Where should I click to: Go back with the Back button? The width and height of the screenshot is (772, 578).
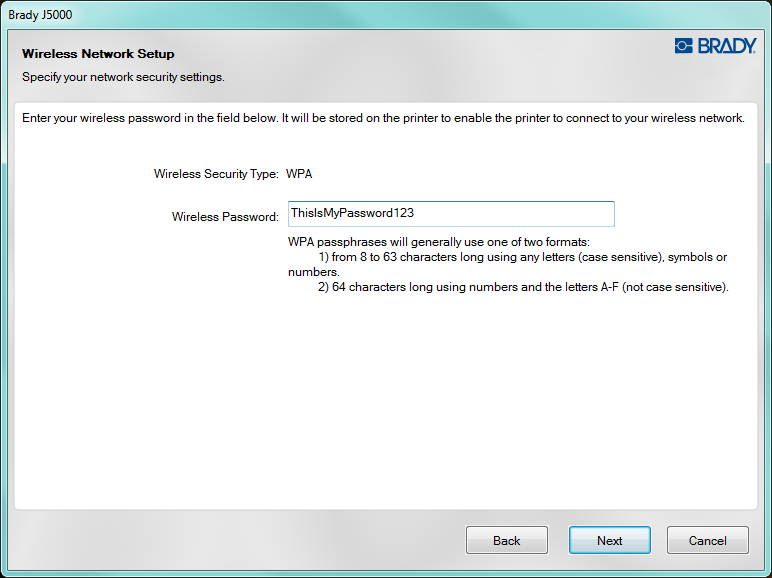click(506, 540)
